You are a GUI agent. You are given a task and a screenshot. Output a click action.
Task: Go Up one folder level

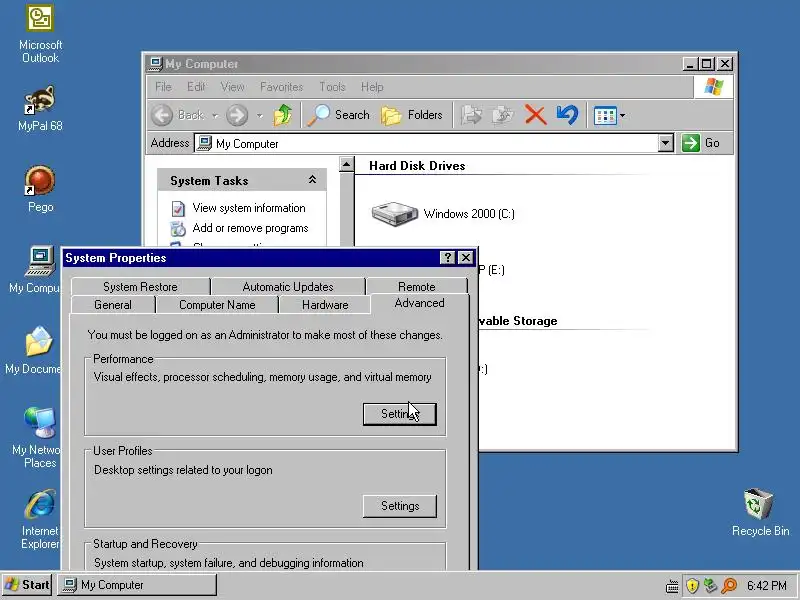point(282,115)
